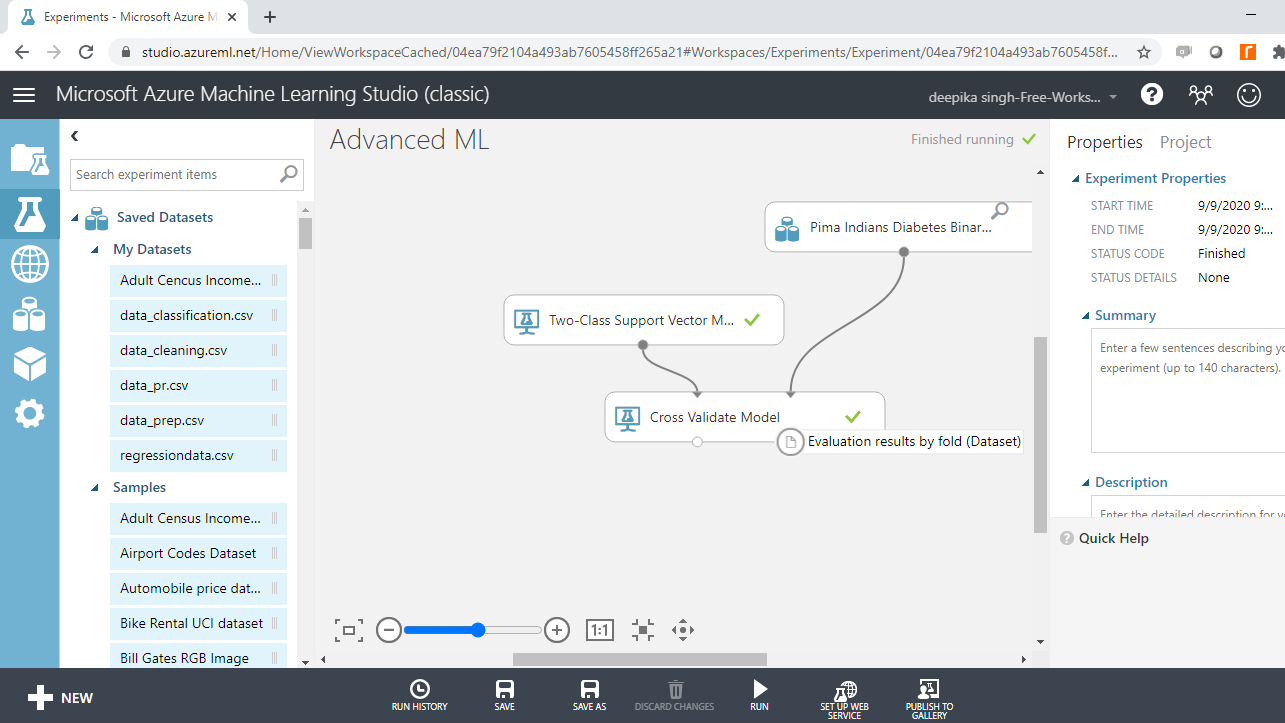1285x723 pixels.
Task: Click the zoom to fit selection icon
Action: 643,630
